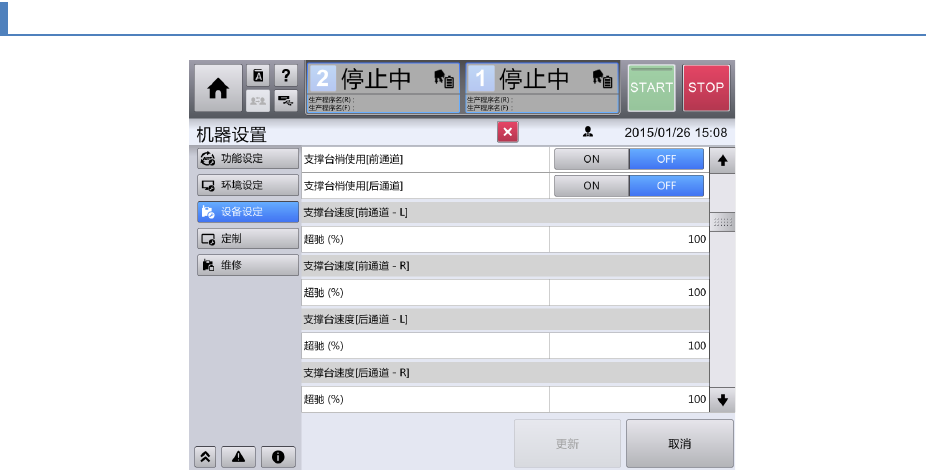Screen dimensions: 926x471
Task: Select lane 2 停止中 status panel
Action: [383, 88]
